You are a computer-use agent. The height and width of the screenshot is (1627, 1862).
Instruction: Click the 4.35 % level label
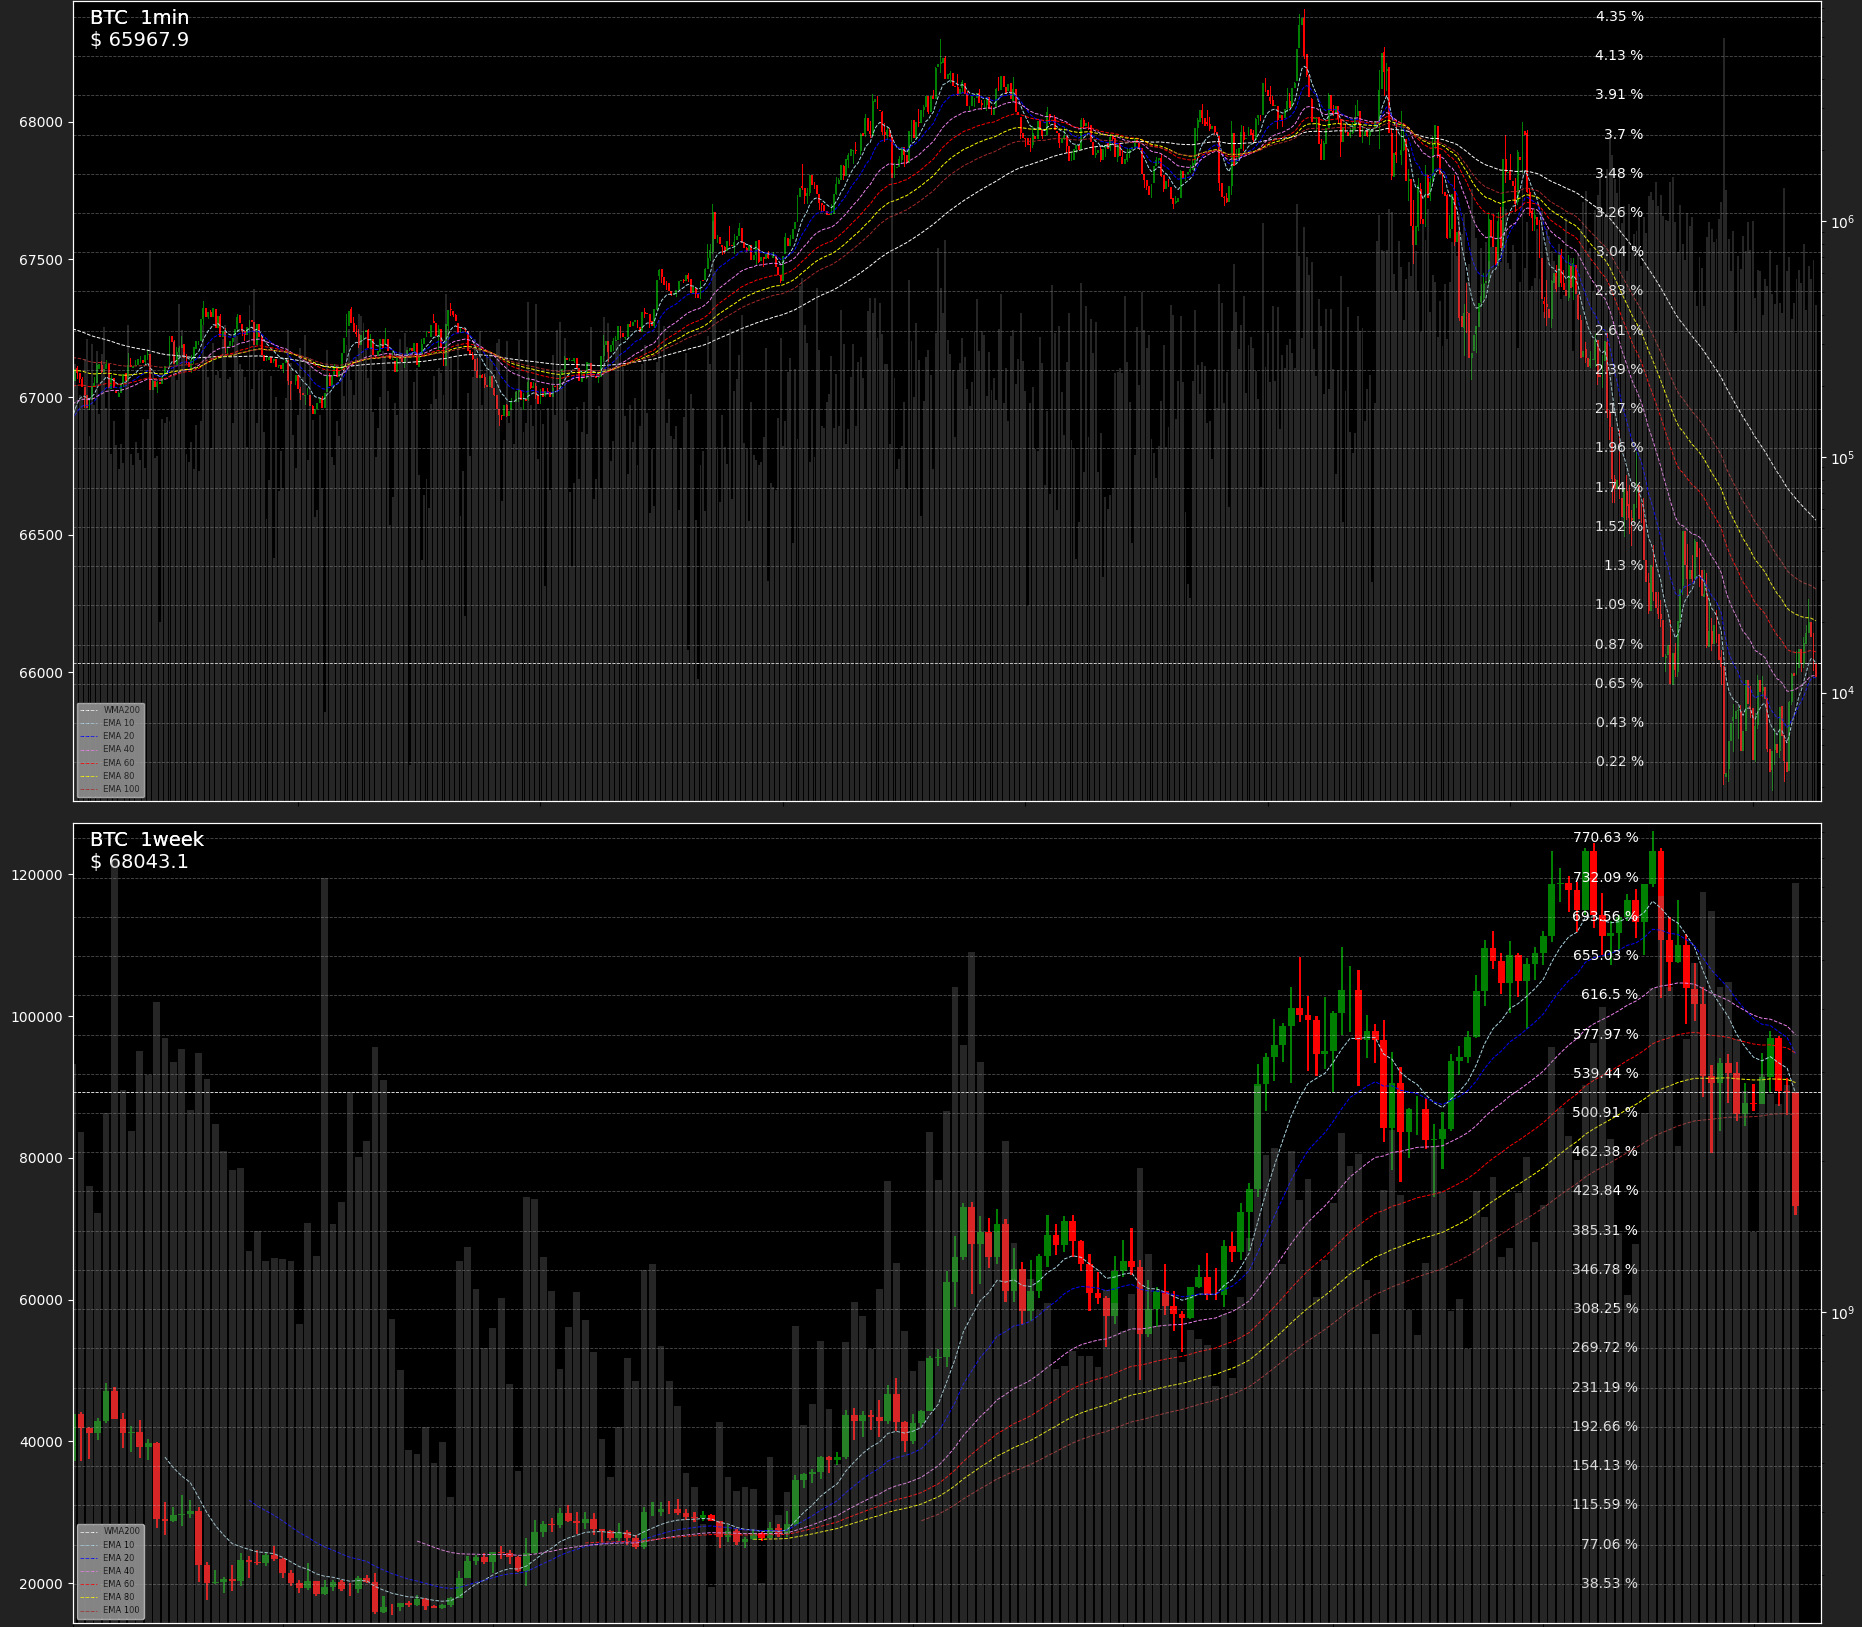(x=1619, y=17)
